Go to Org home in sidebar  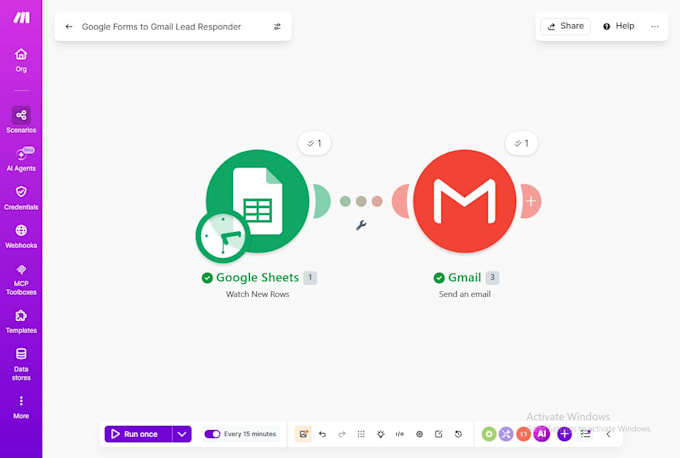21,60
